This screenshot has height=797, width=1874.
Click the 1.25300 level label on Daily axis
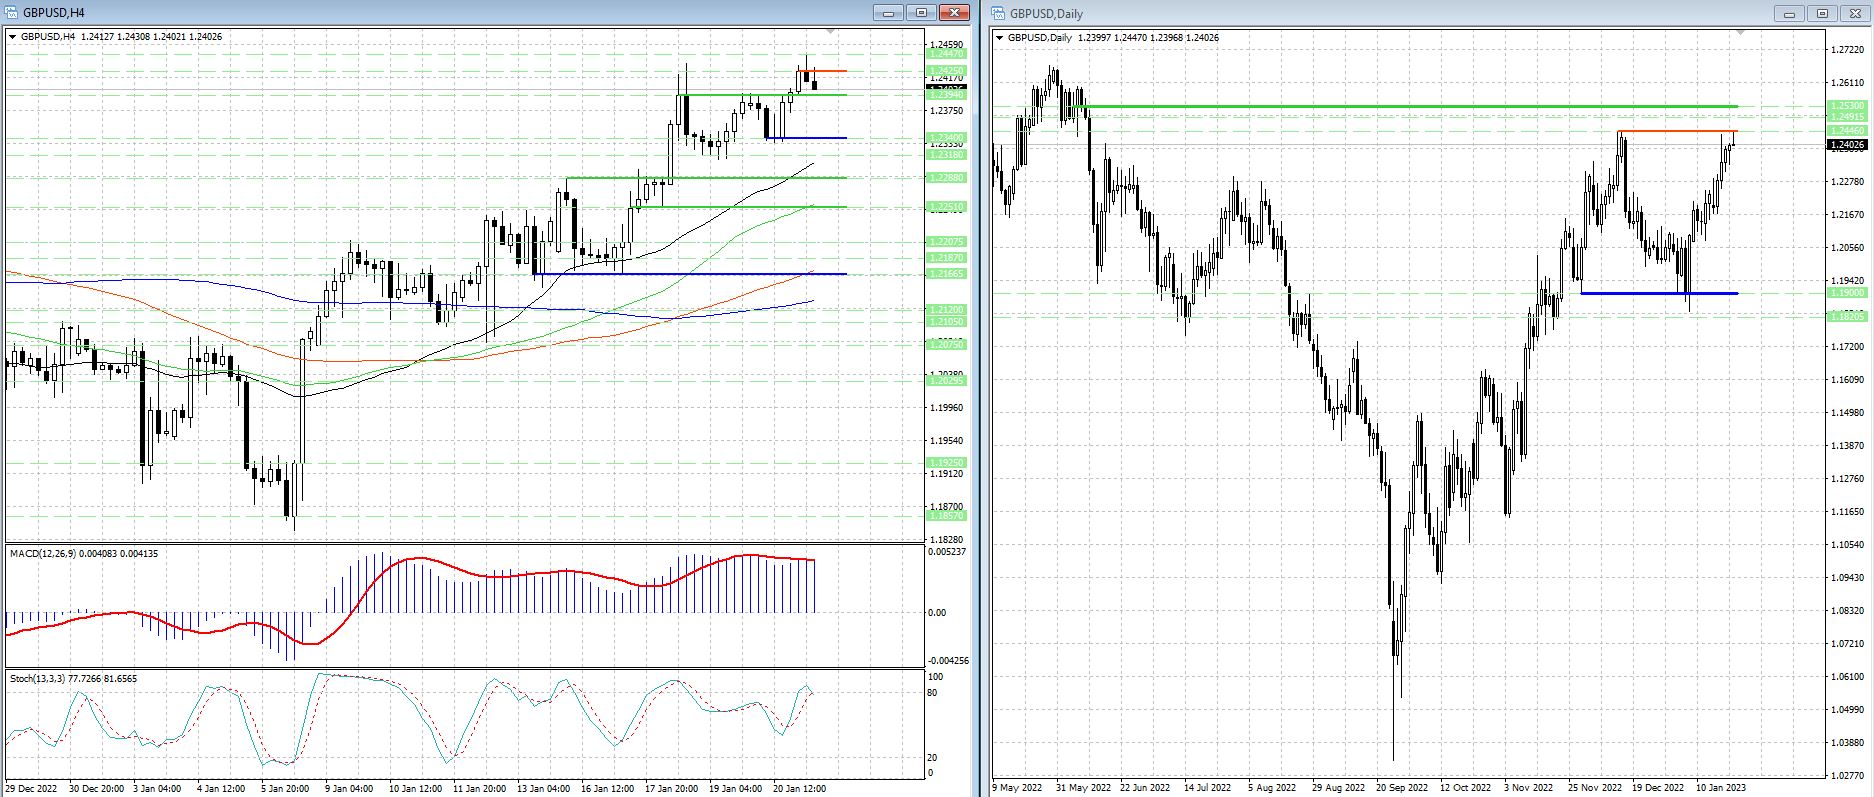pos(1846,106)
